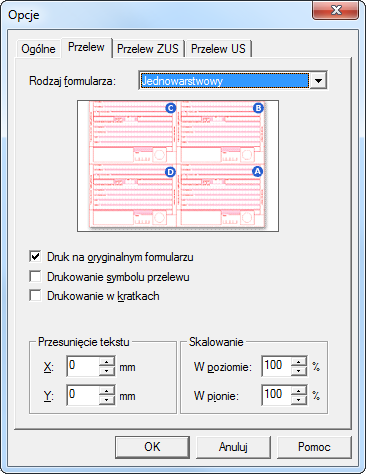366x474 pixels.
Task: Increase the X offset value
Action: (107, 361)
